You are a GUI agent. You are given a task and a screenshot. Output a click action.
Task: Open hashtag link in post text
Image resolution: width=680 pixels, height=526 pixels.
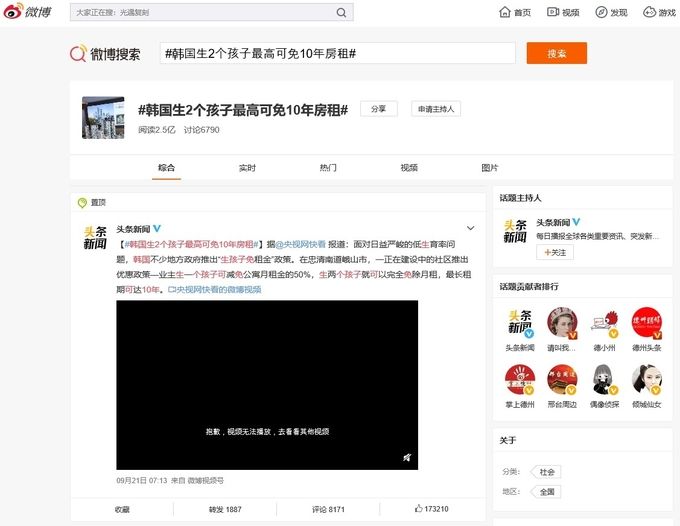point(192,244)
